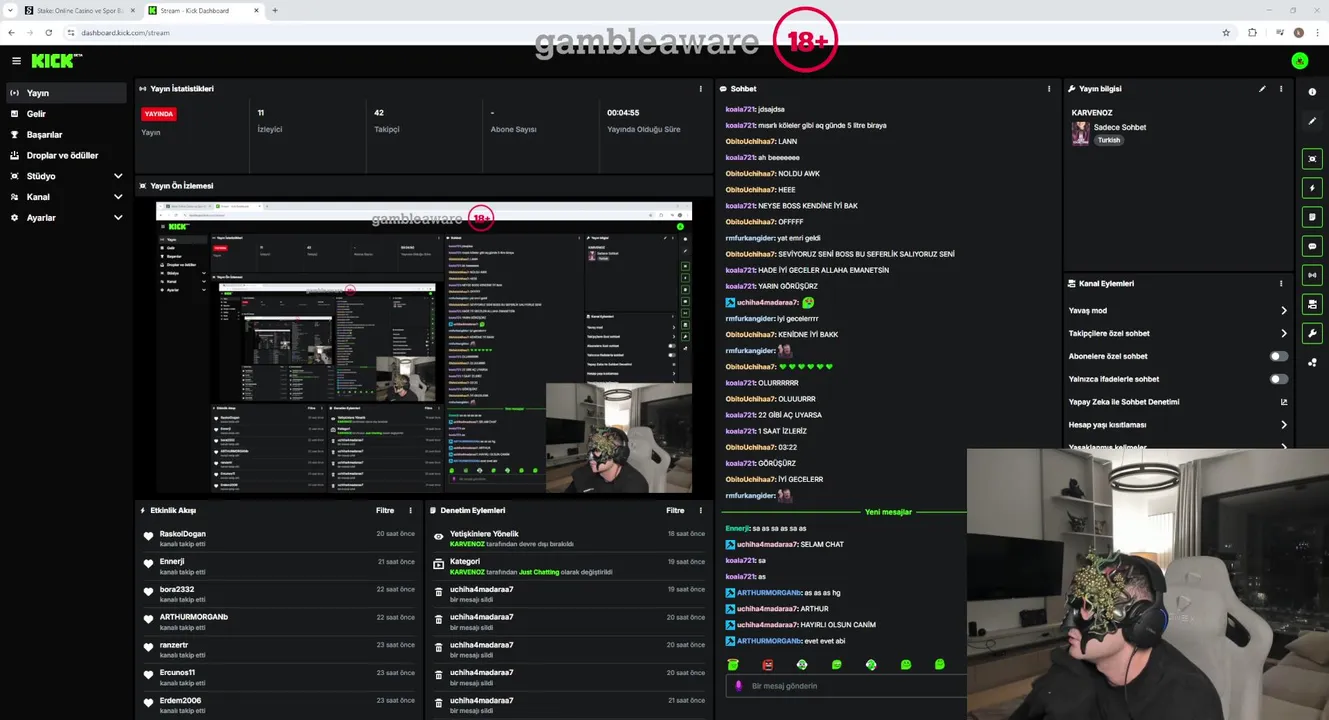The width and height of the screenshot is (1329, 720).
Task: Reload the page in the browser
Action: click(x=48, y=33)
